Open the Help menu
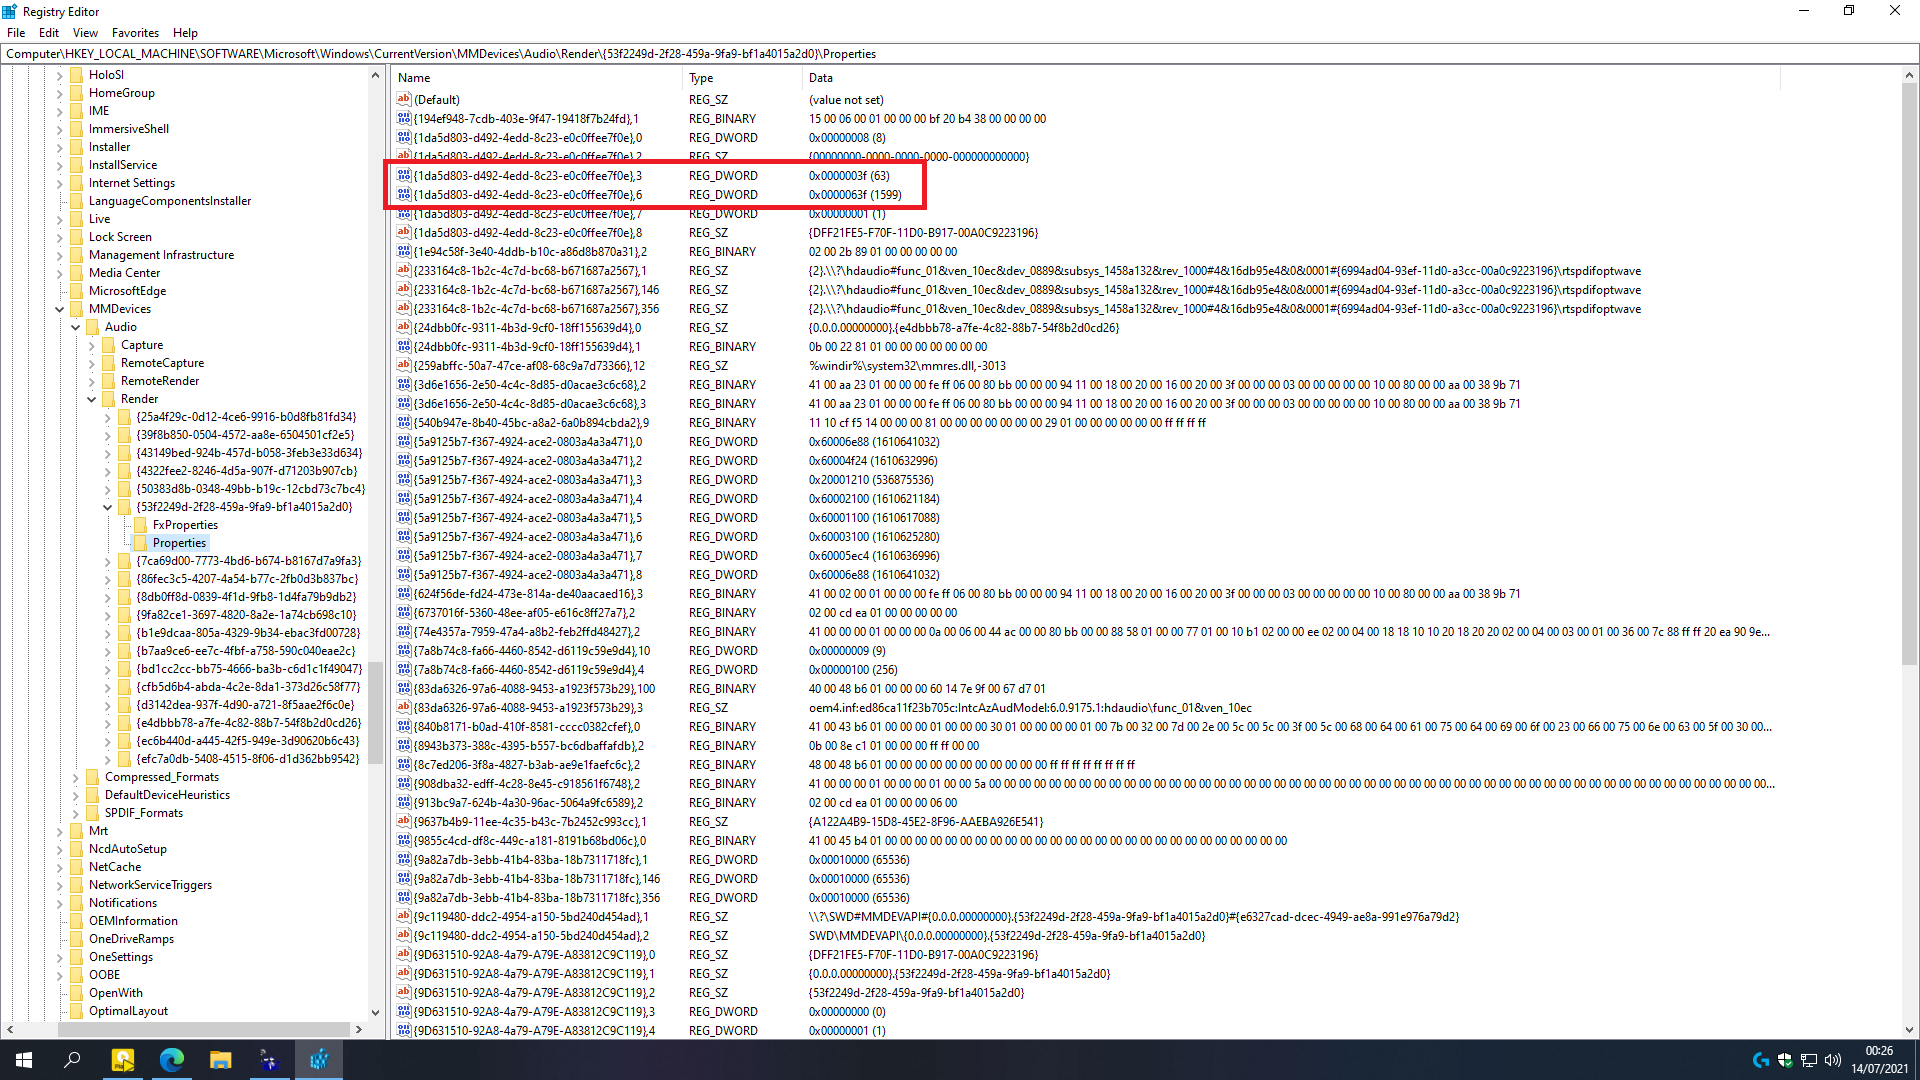This screenshot has width=1920, height=1080. [185, 33]
